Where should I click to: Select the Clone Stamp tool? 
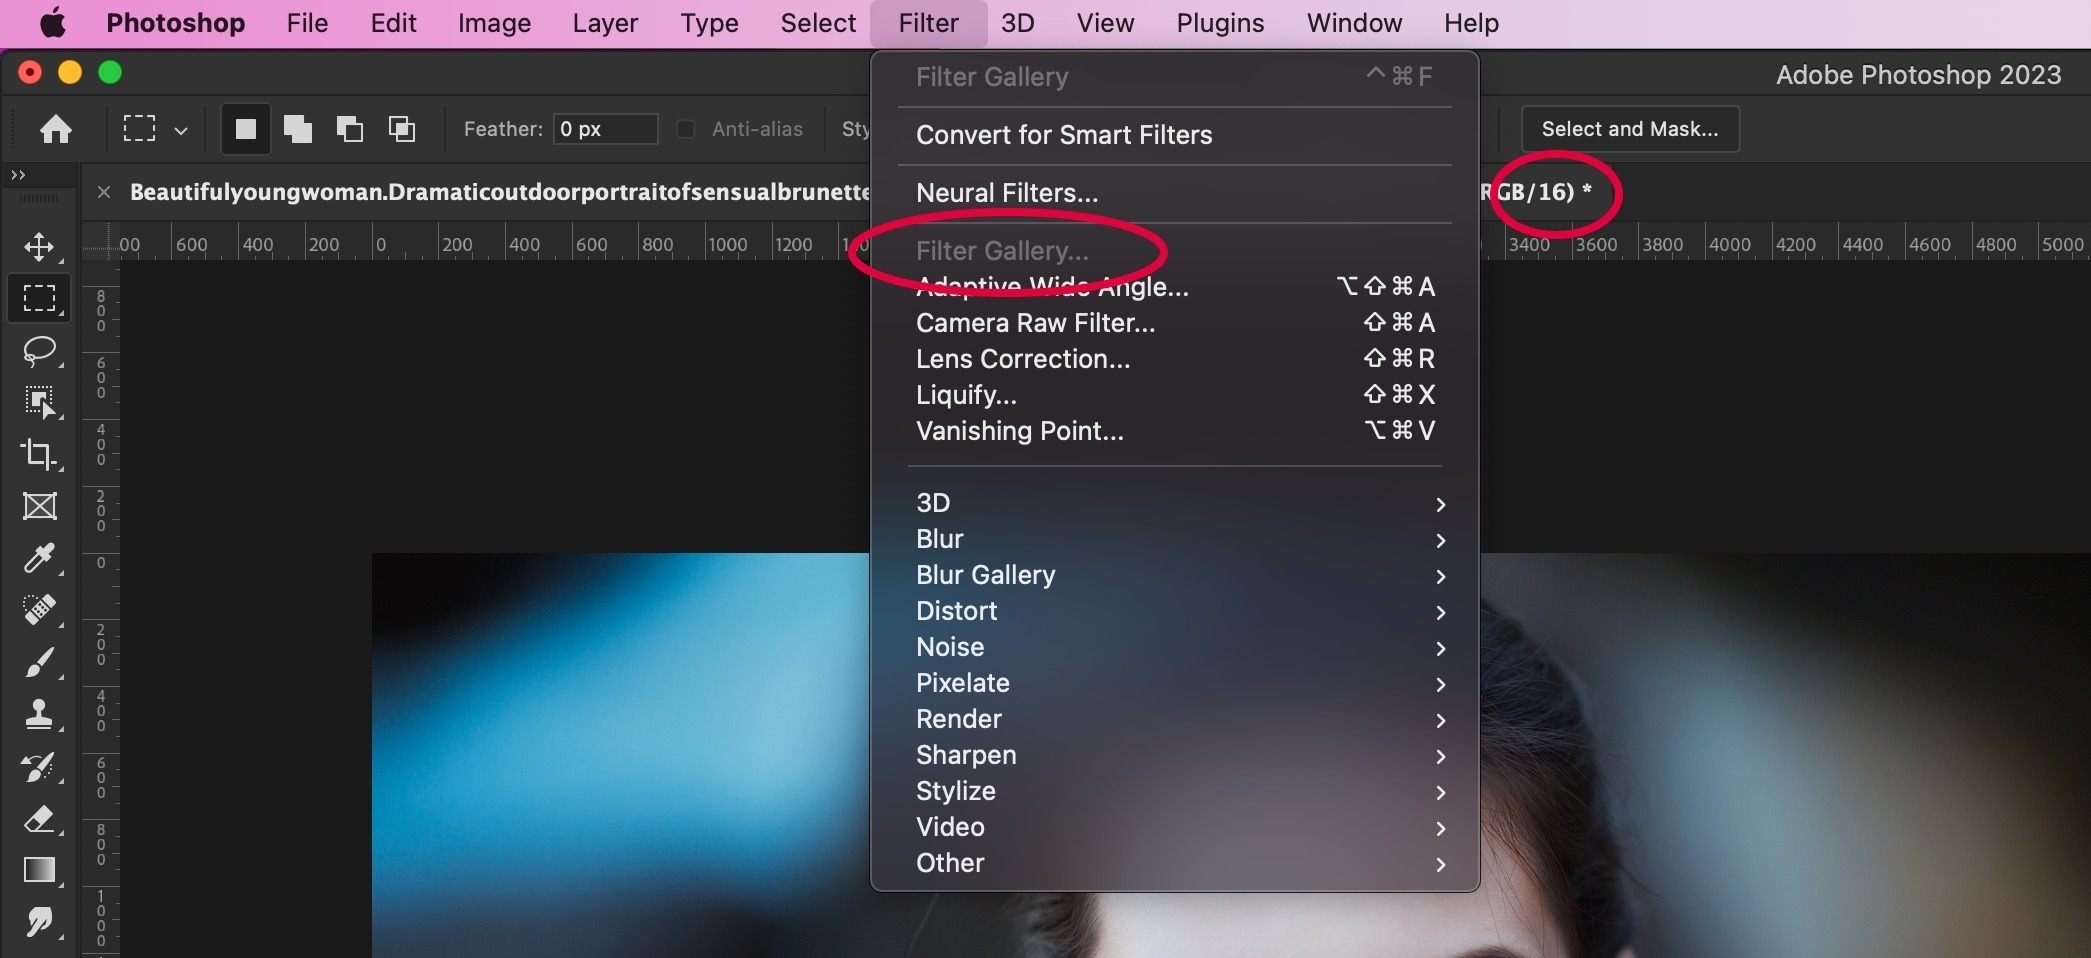(39, 714)
